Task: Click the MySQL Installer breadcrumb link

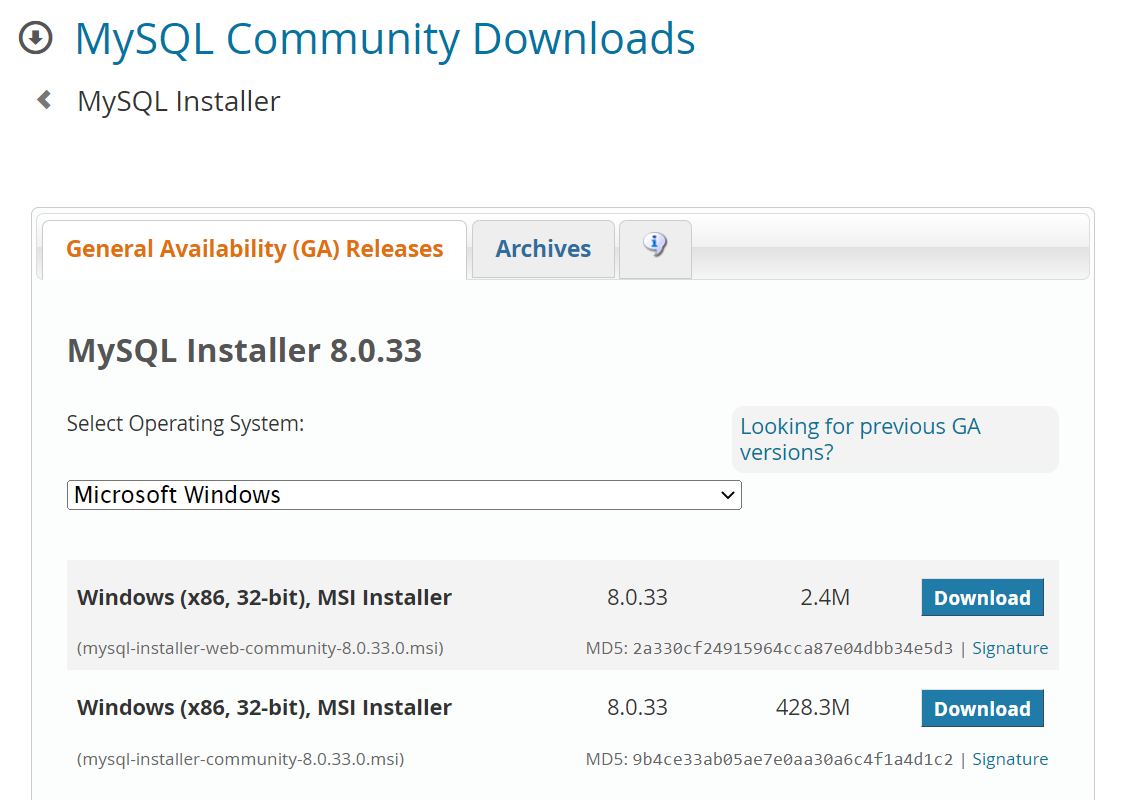Action: (x=178, y=100)
